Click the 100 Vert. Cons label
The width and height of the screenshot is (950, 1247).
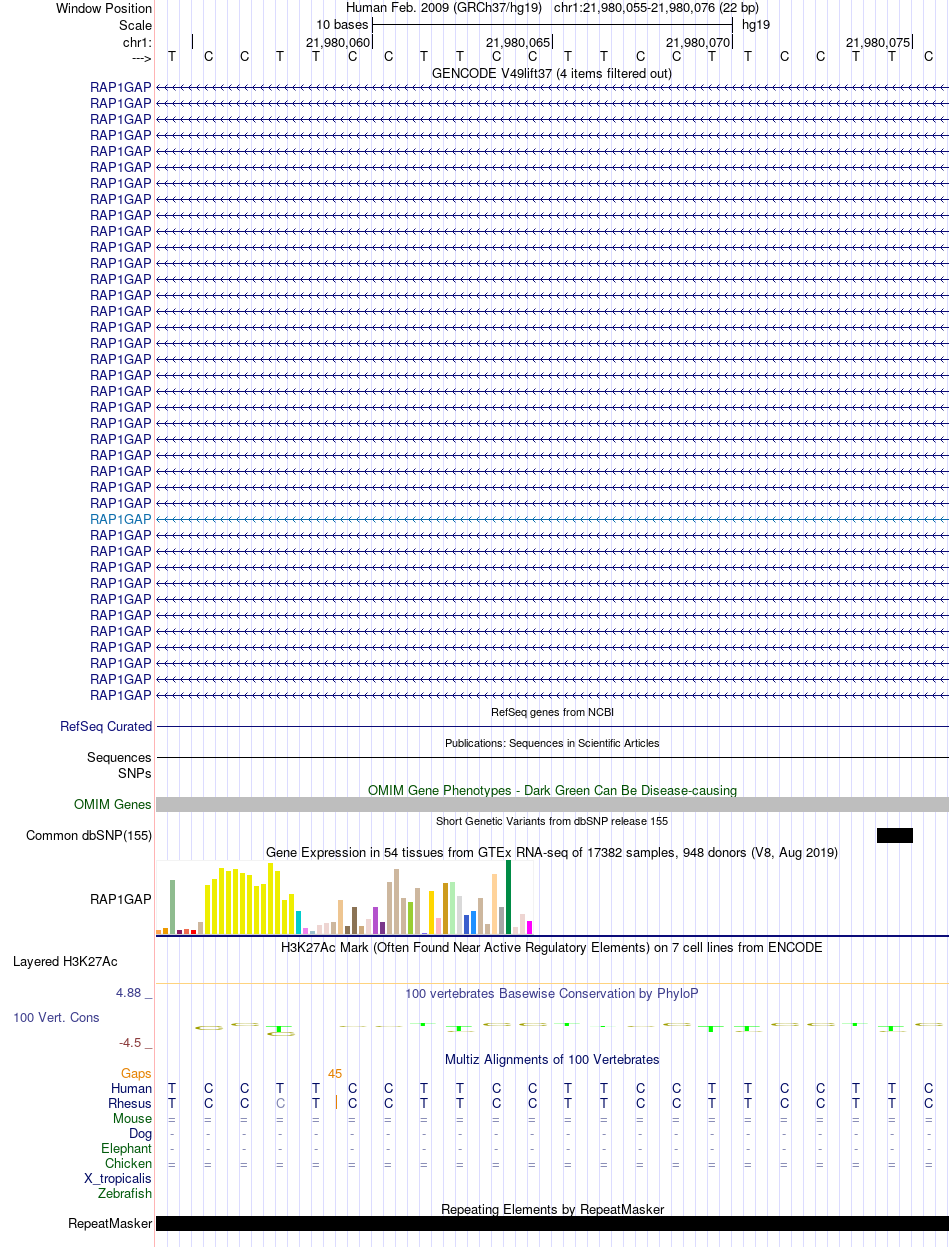coord(56,1017)
